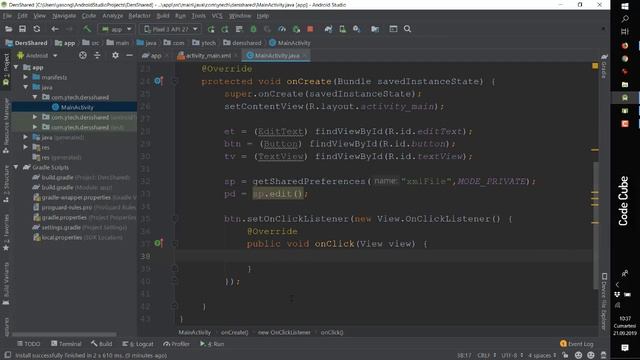640x360 pixels.
Task: Expand the manifests folder node
Action: point(26,77)
